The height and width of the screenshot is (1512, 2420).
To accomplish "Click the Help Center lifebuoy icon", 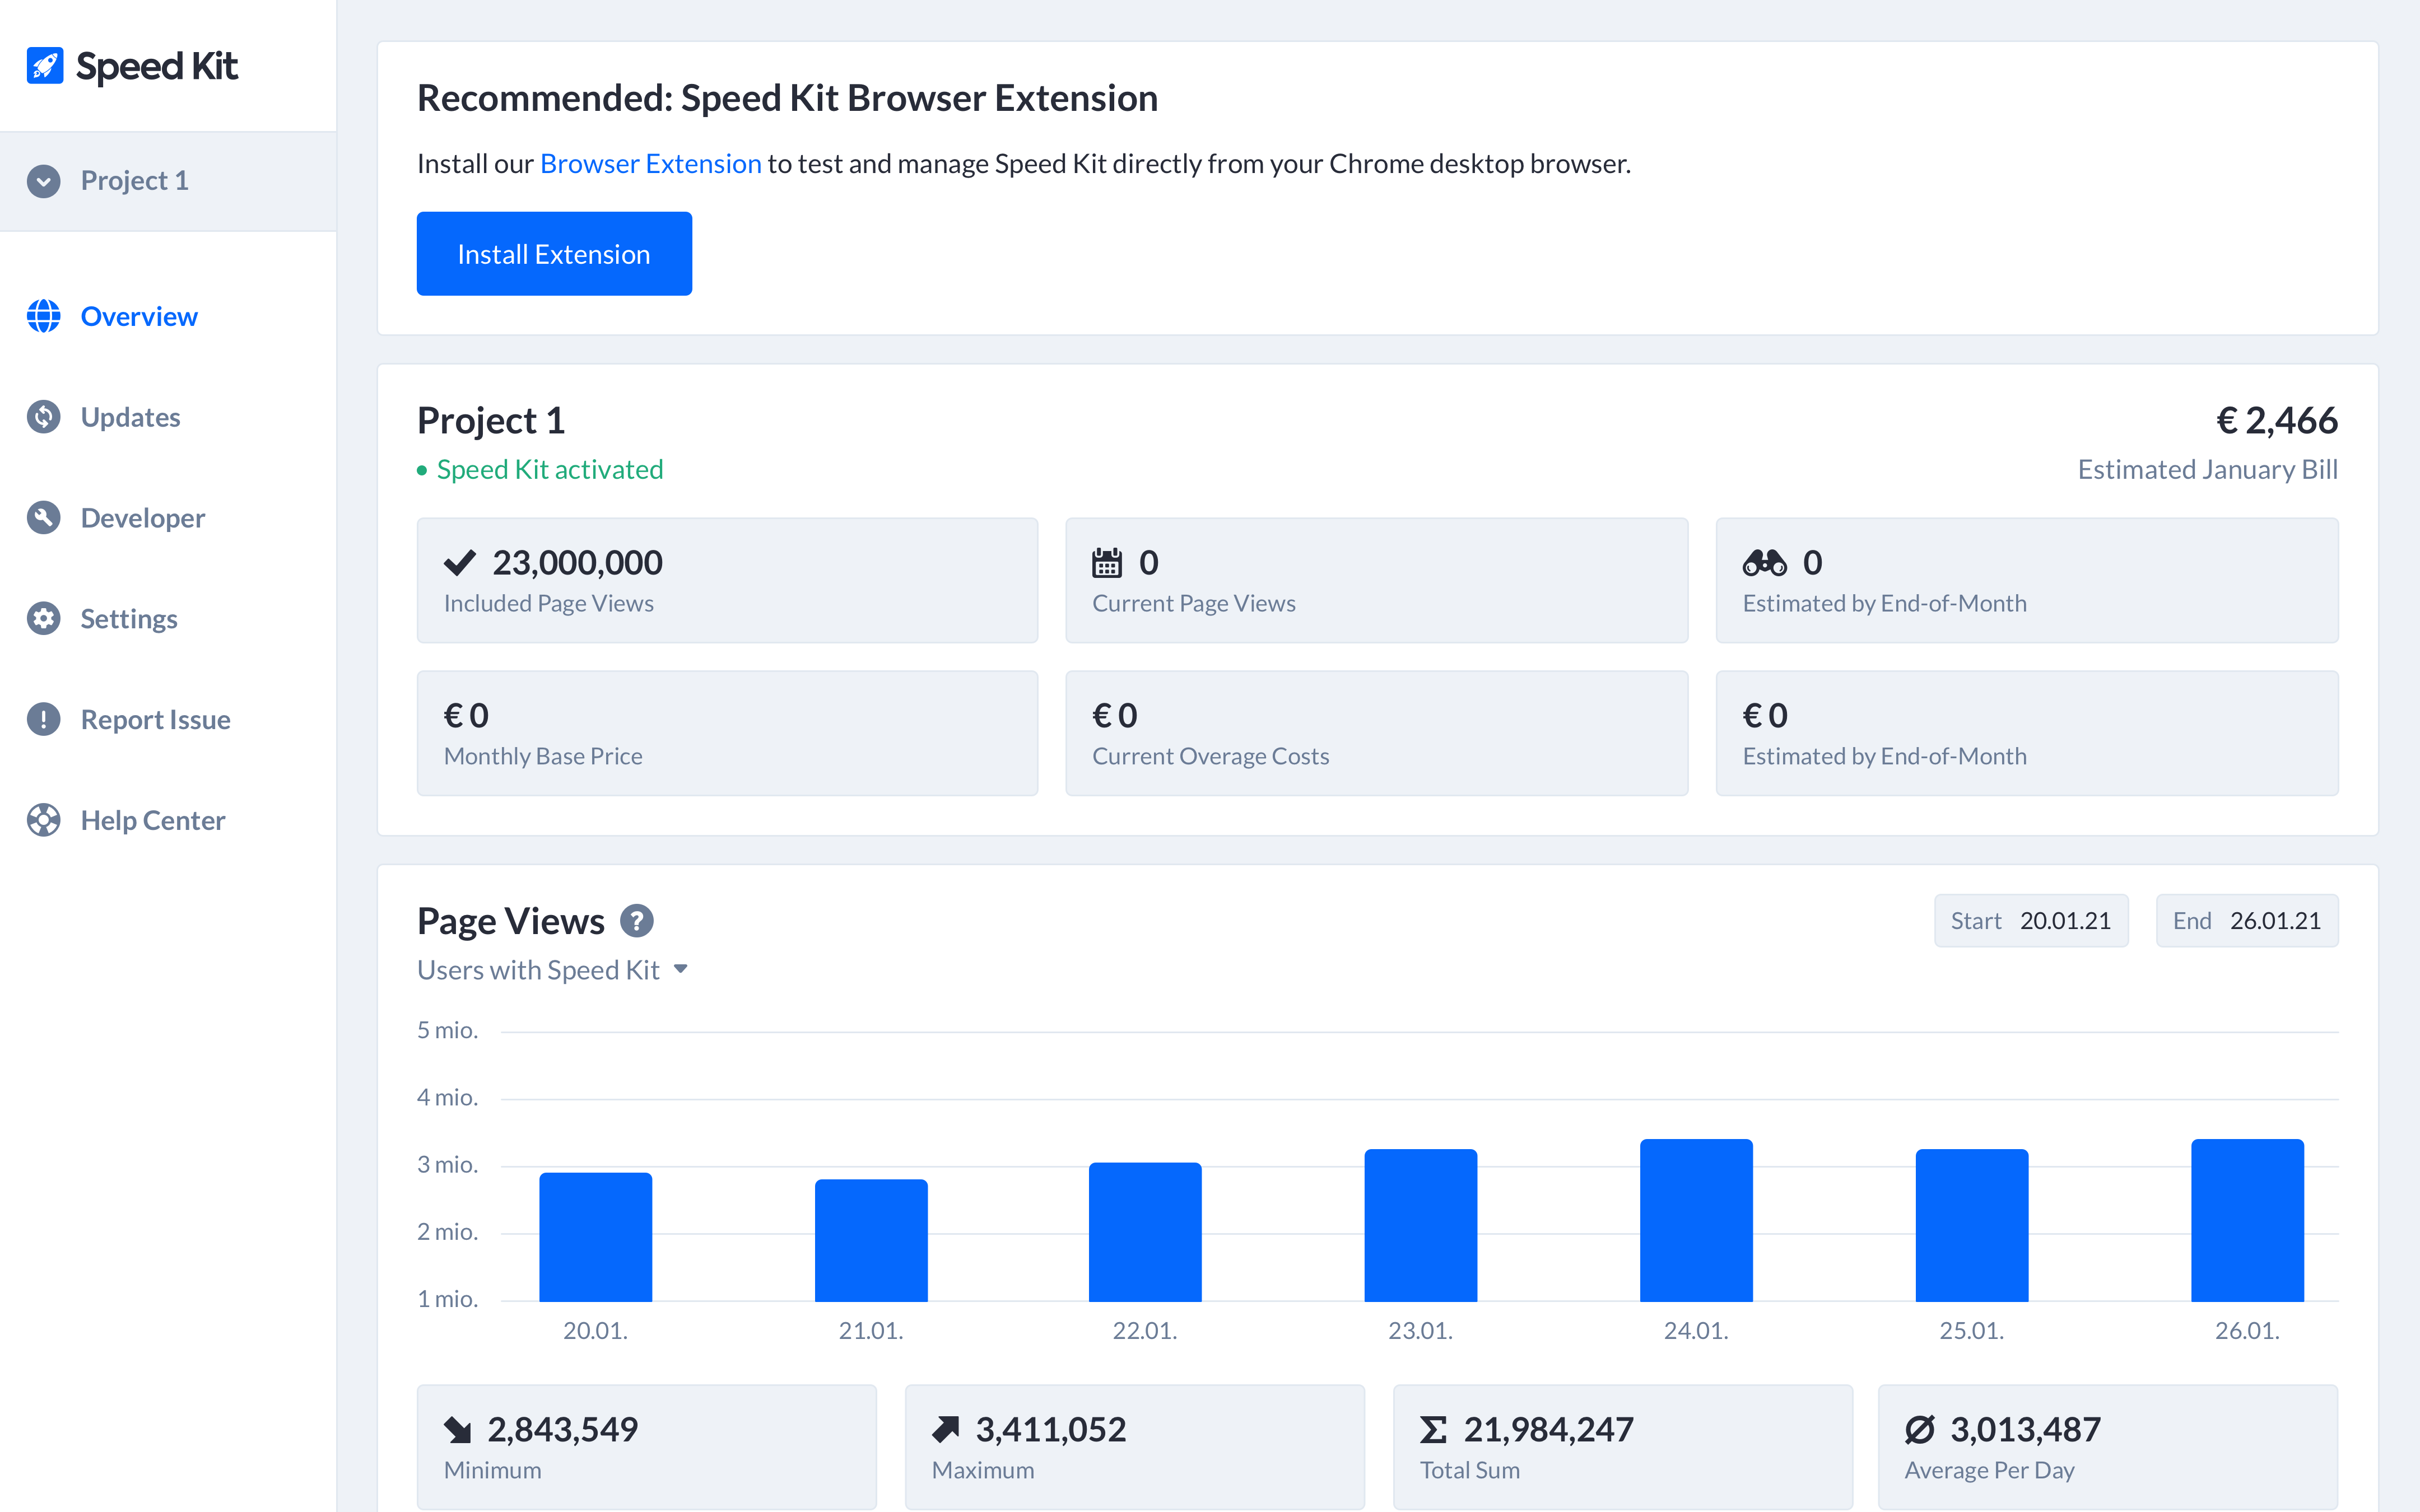I will (44, 821).
